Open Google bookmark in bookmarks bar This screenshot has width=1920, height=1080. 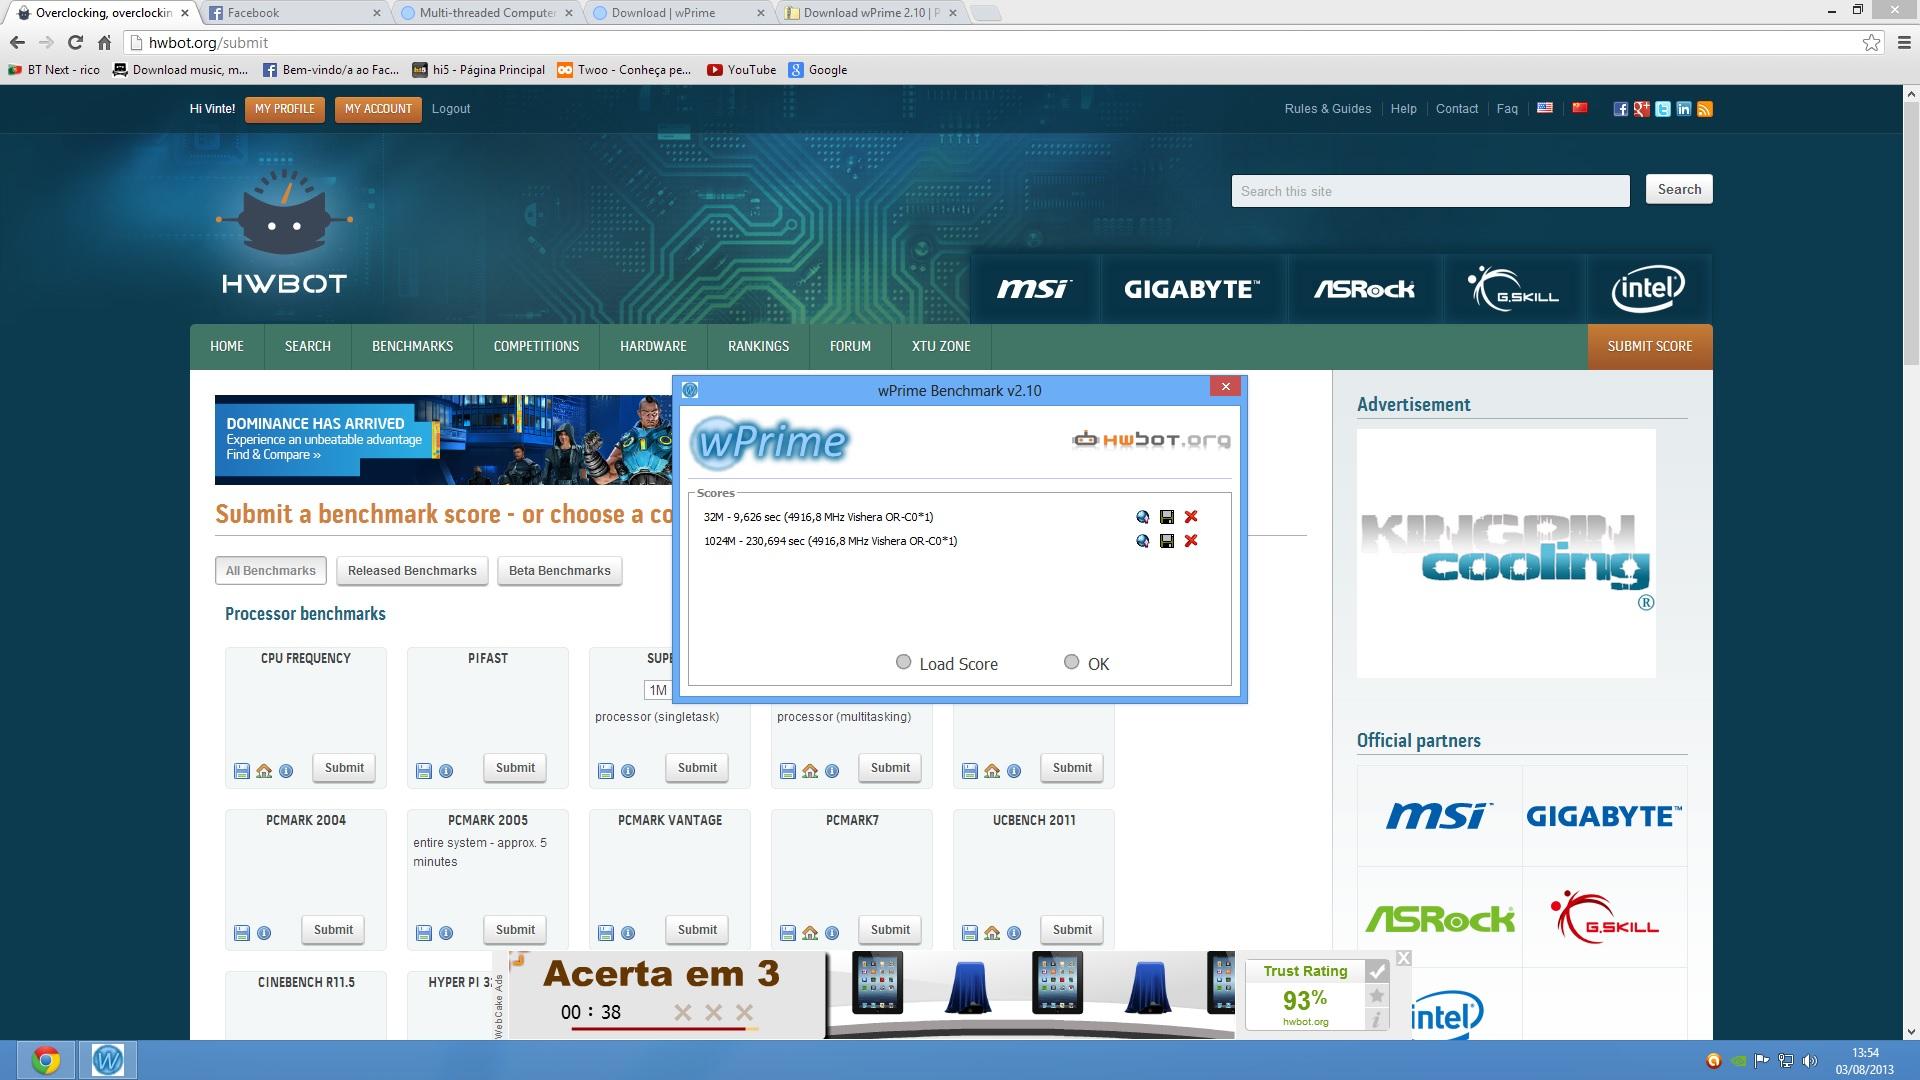[817, 70]
